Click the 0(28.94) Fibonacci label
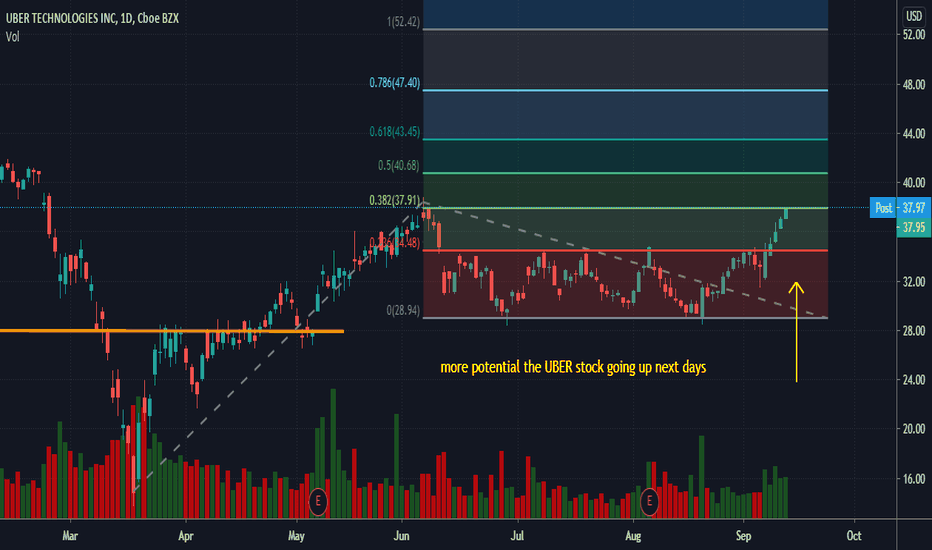This screenshot has width=932, height=550. pos(403,310)
